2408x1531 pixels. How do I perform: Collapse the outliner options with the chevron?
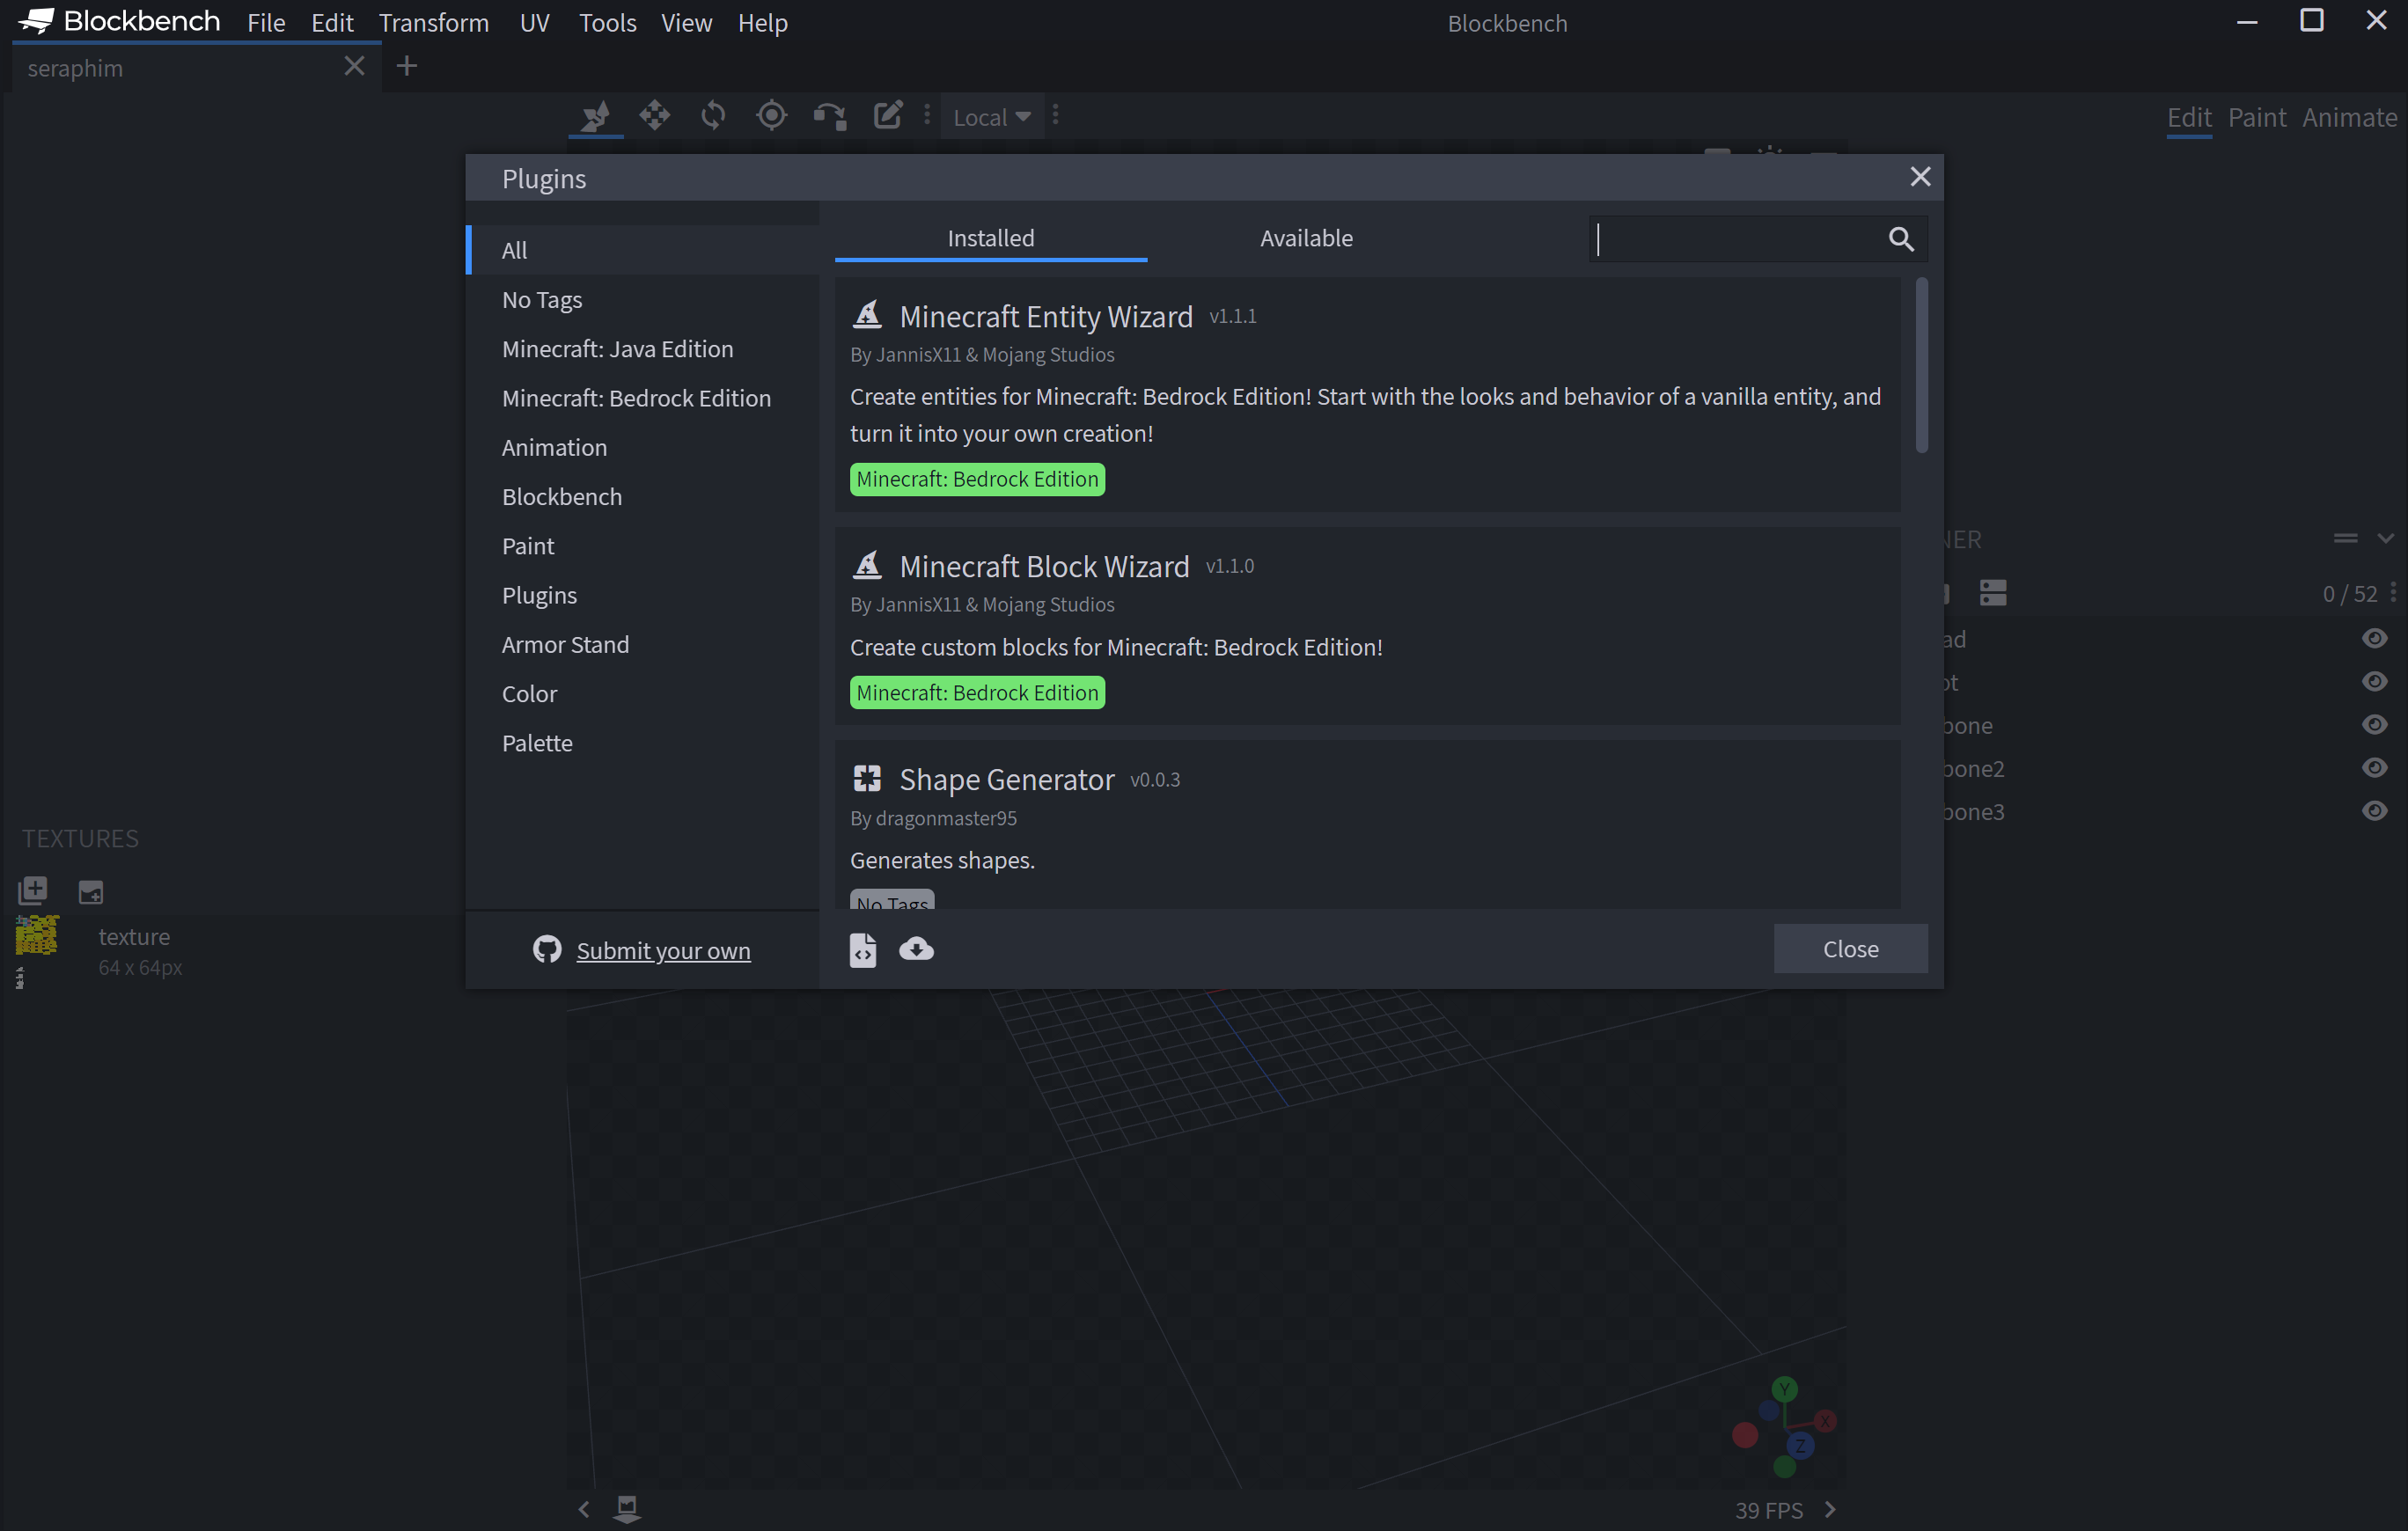2387,537
